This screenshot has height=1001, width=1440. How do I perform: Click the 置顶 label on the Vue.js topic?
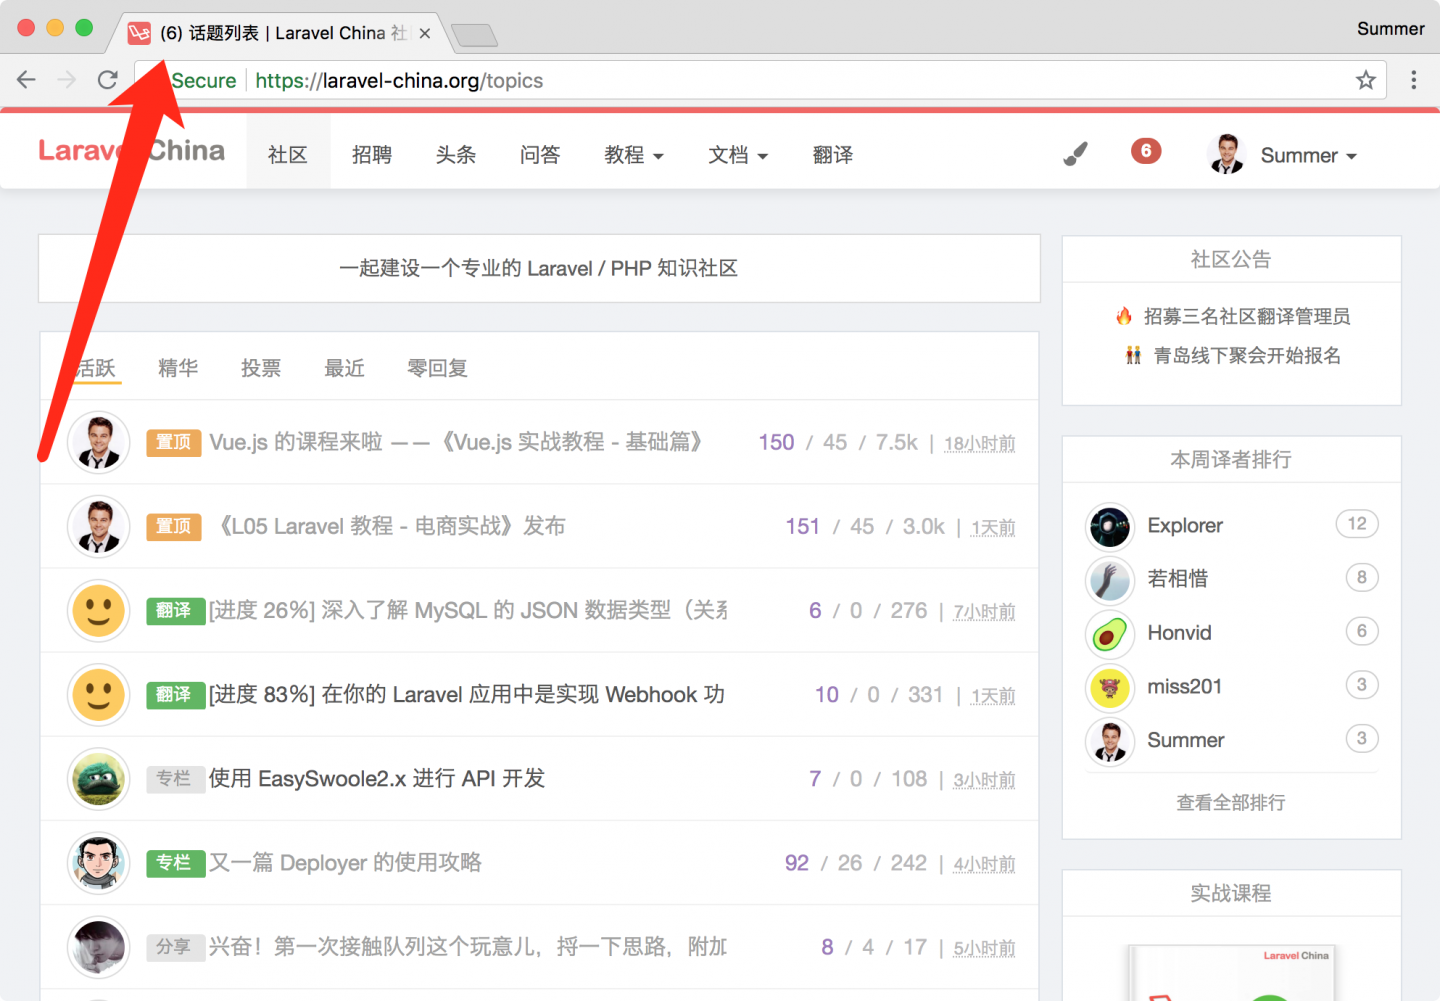[x=174, y=442]
